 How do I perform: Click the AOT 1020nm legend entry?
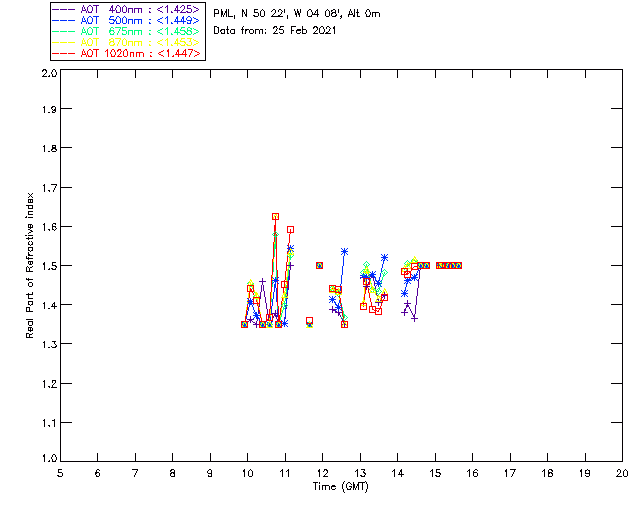(x=126, y=53)
